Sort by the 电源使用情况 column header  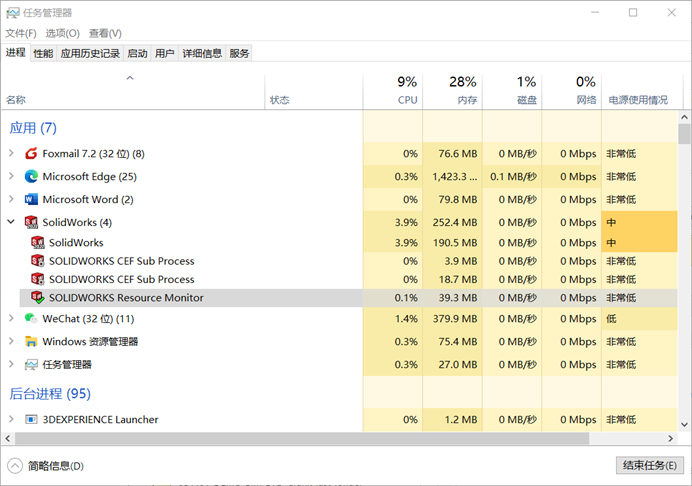[x=642, y=92]
